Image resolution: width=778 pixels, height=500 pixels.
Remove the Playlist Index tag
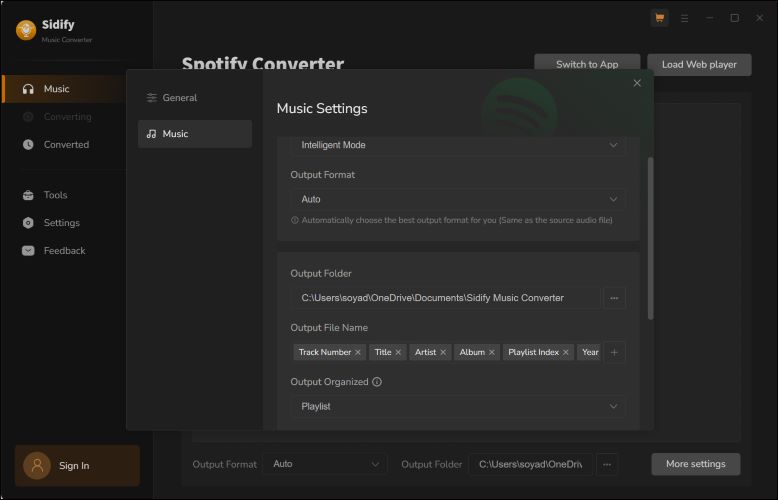566,352
